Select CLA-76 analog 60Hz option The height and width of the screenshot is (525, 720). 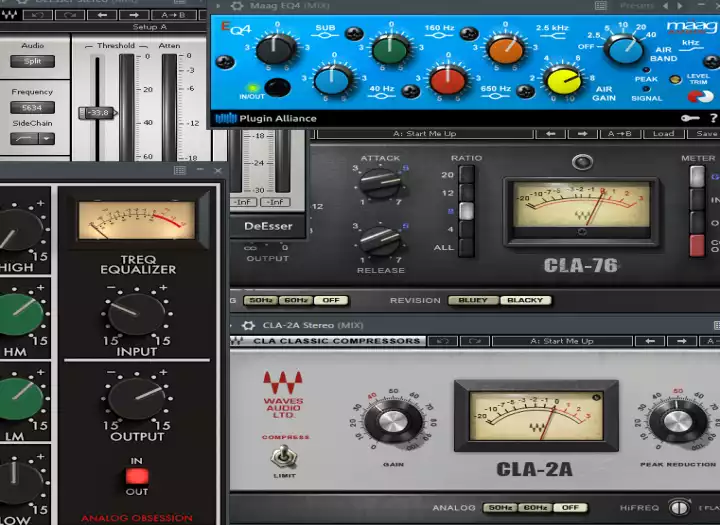296,300
